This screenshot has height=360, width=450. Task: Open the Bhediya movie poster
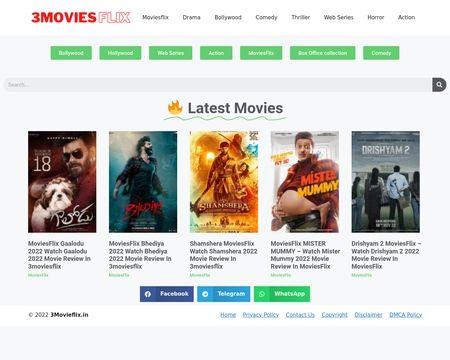click(x=143, y=182)
